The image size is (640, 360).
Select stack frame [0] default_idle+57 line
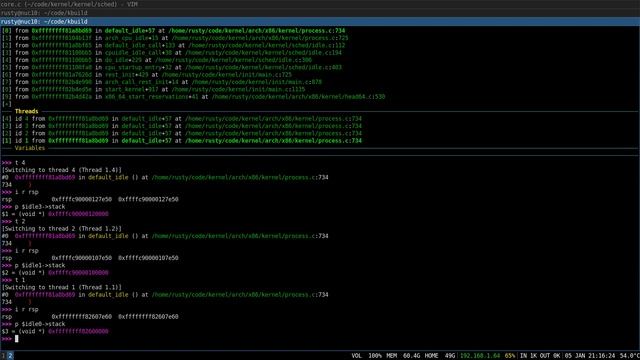tap(173, 31)
